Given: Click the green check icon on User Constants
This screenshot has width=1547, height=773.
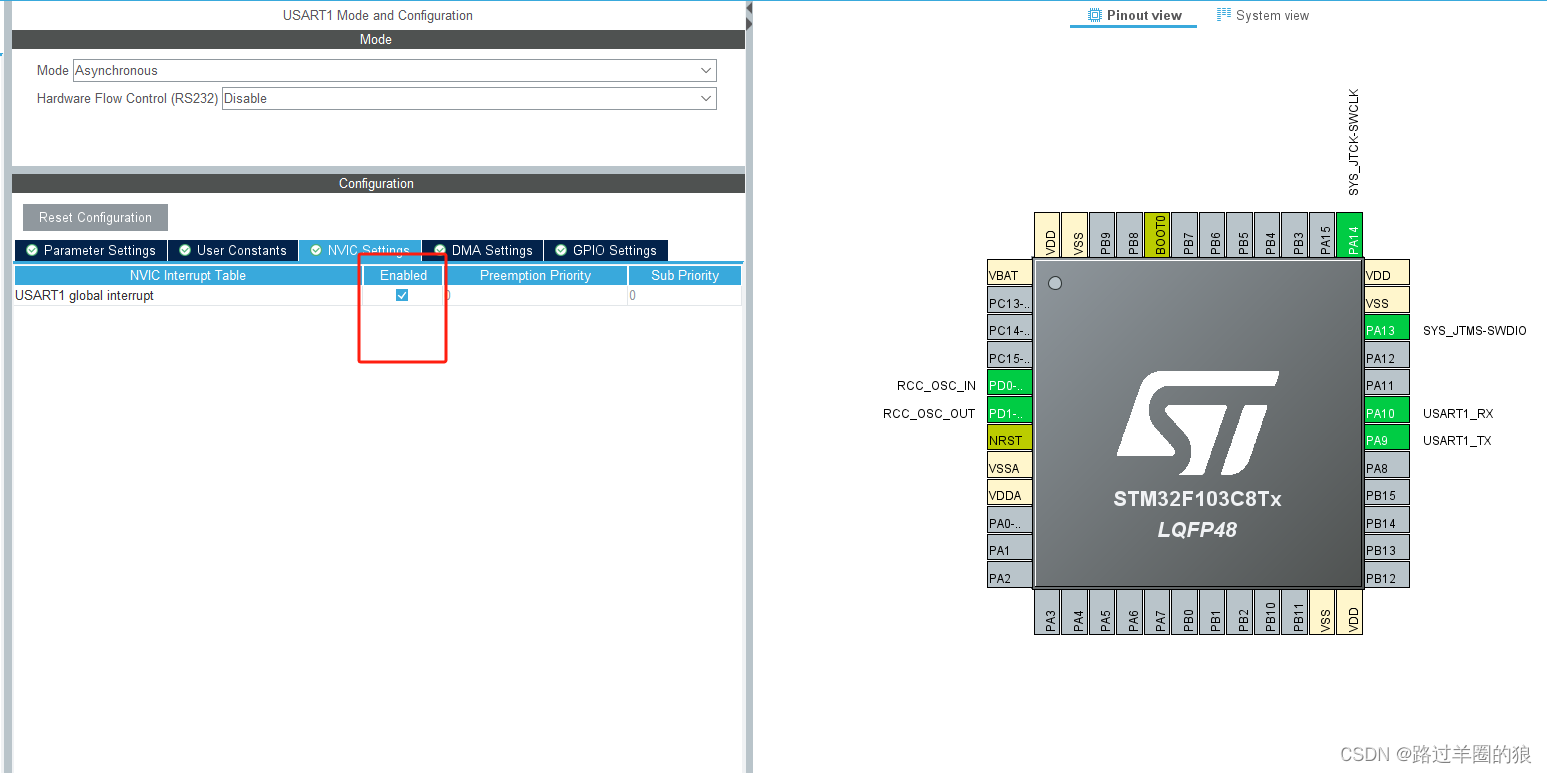Looking at the screenshot, I should pyautogui.click(x=185, y=250).
